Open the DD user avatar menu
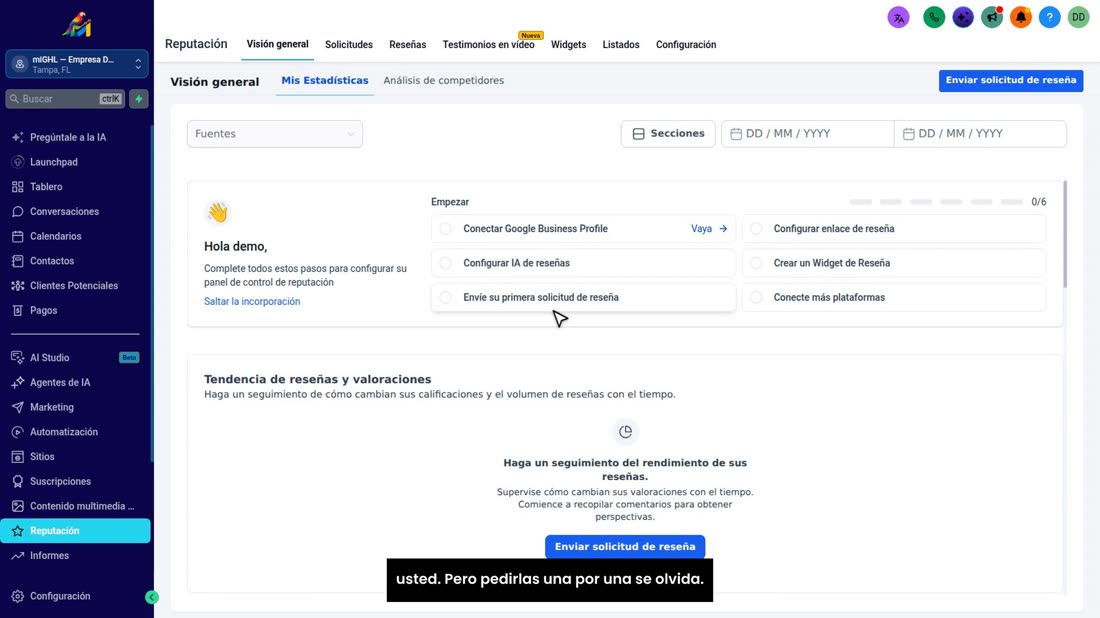Viewport: 1100px width, 618px height. pos(1078,18)
